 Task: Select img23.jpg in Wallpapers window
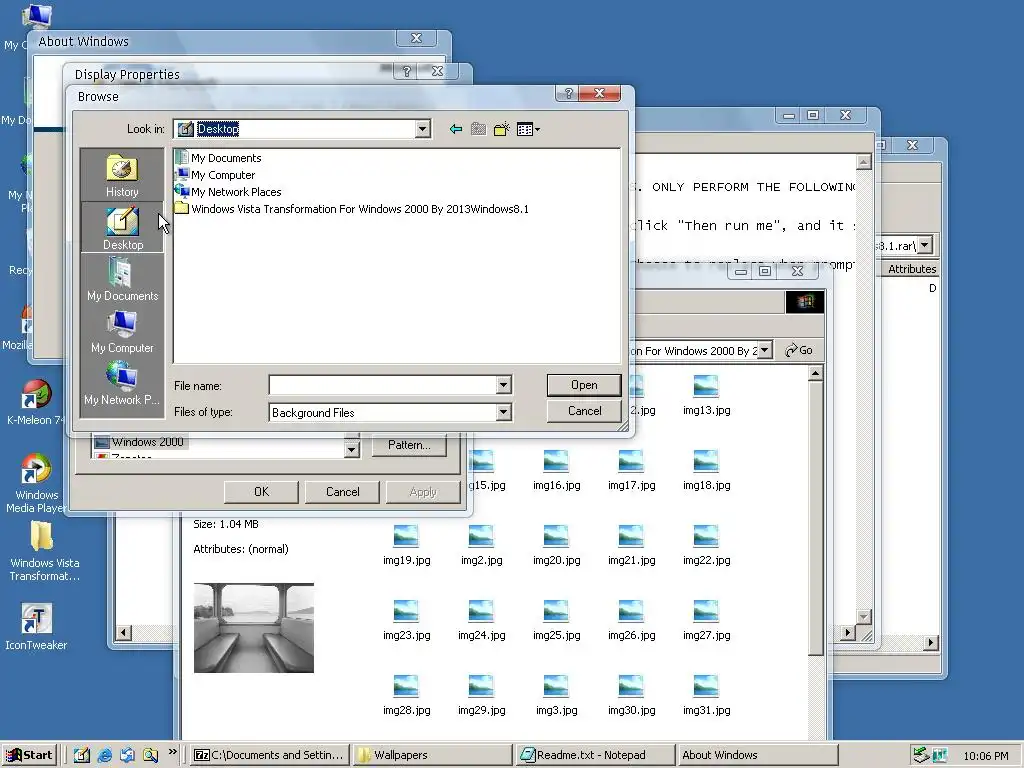coord(406,620)
